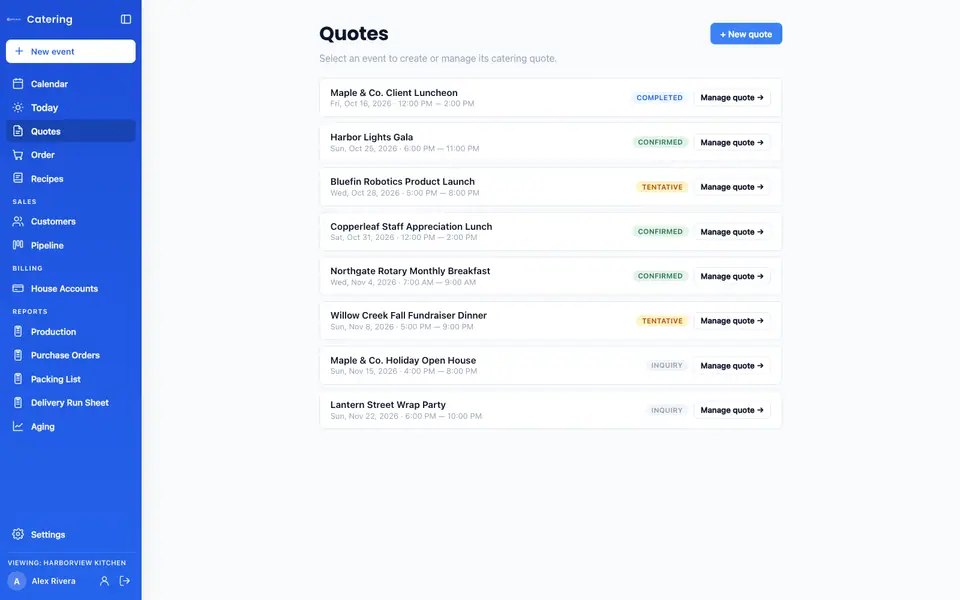Click TENTATIVE badge on Willow Creek row
The width and height of the screenshot is (960, 600).
point(662,321)
